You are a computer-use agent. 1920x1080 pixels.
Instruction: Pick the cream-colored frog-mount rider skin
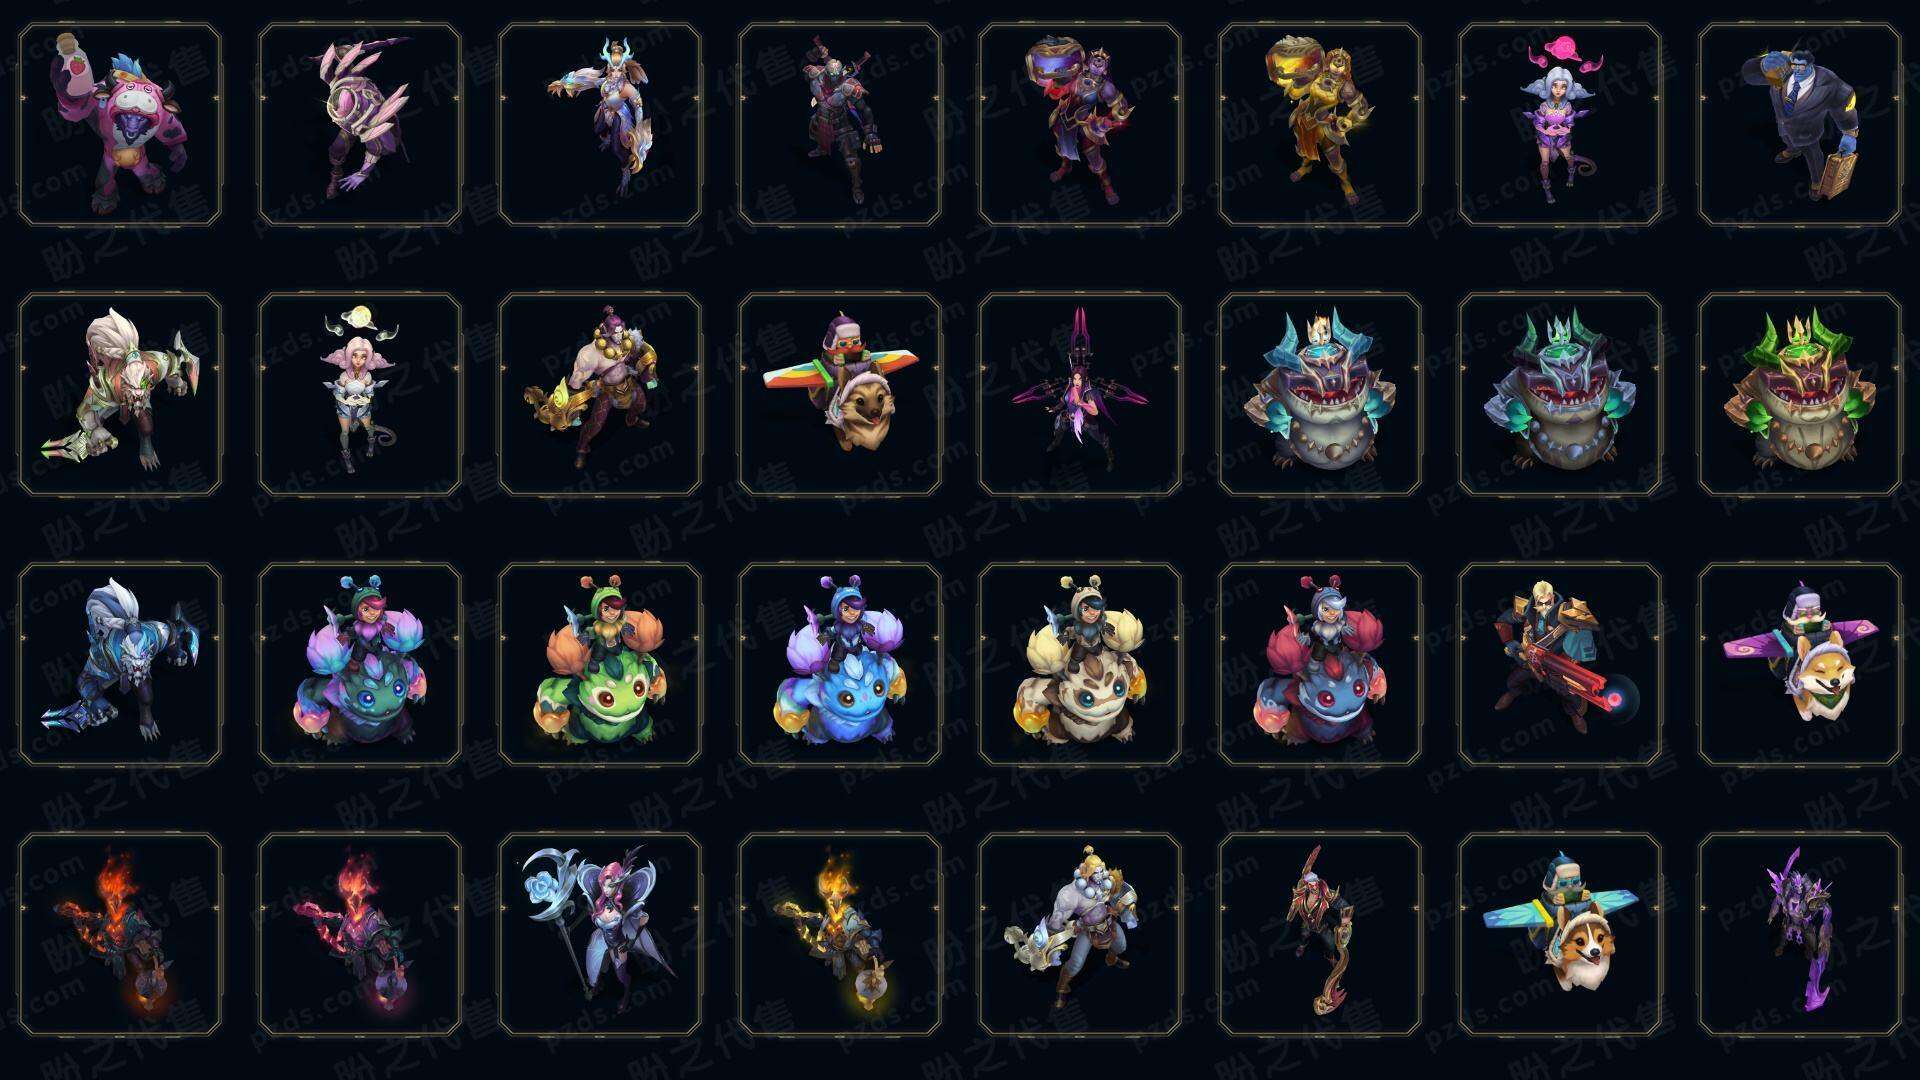tap(1080, 664)
